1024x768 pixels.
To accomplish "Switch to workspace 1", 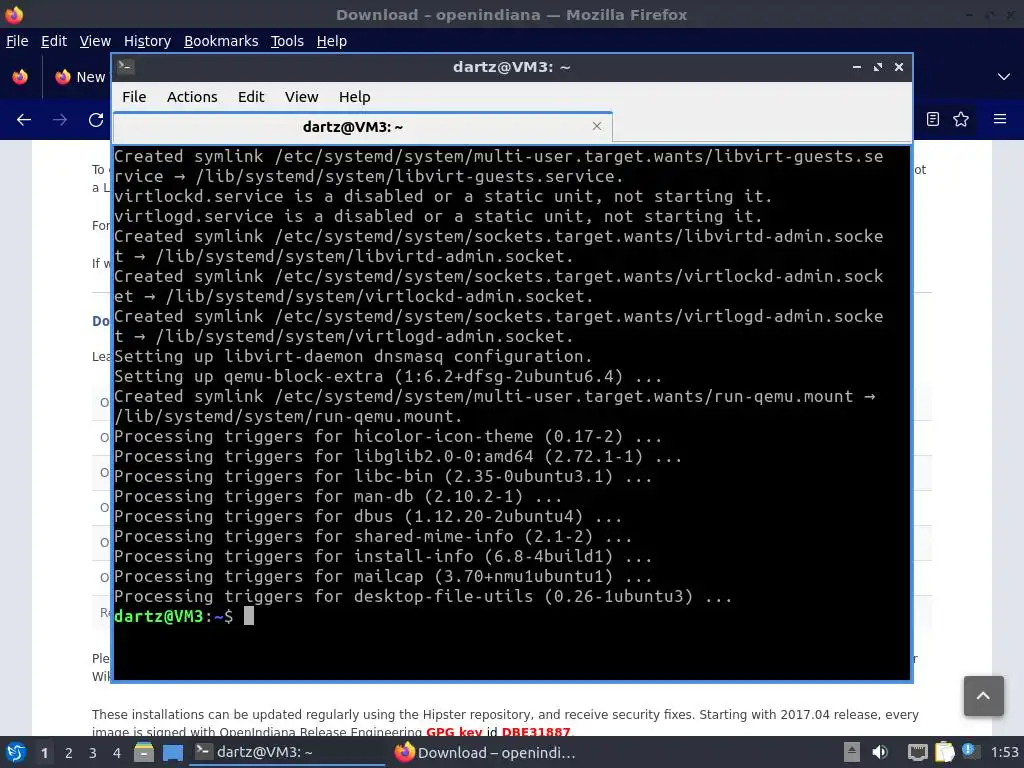I will [44, 753].
